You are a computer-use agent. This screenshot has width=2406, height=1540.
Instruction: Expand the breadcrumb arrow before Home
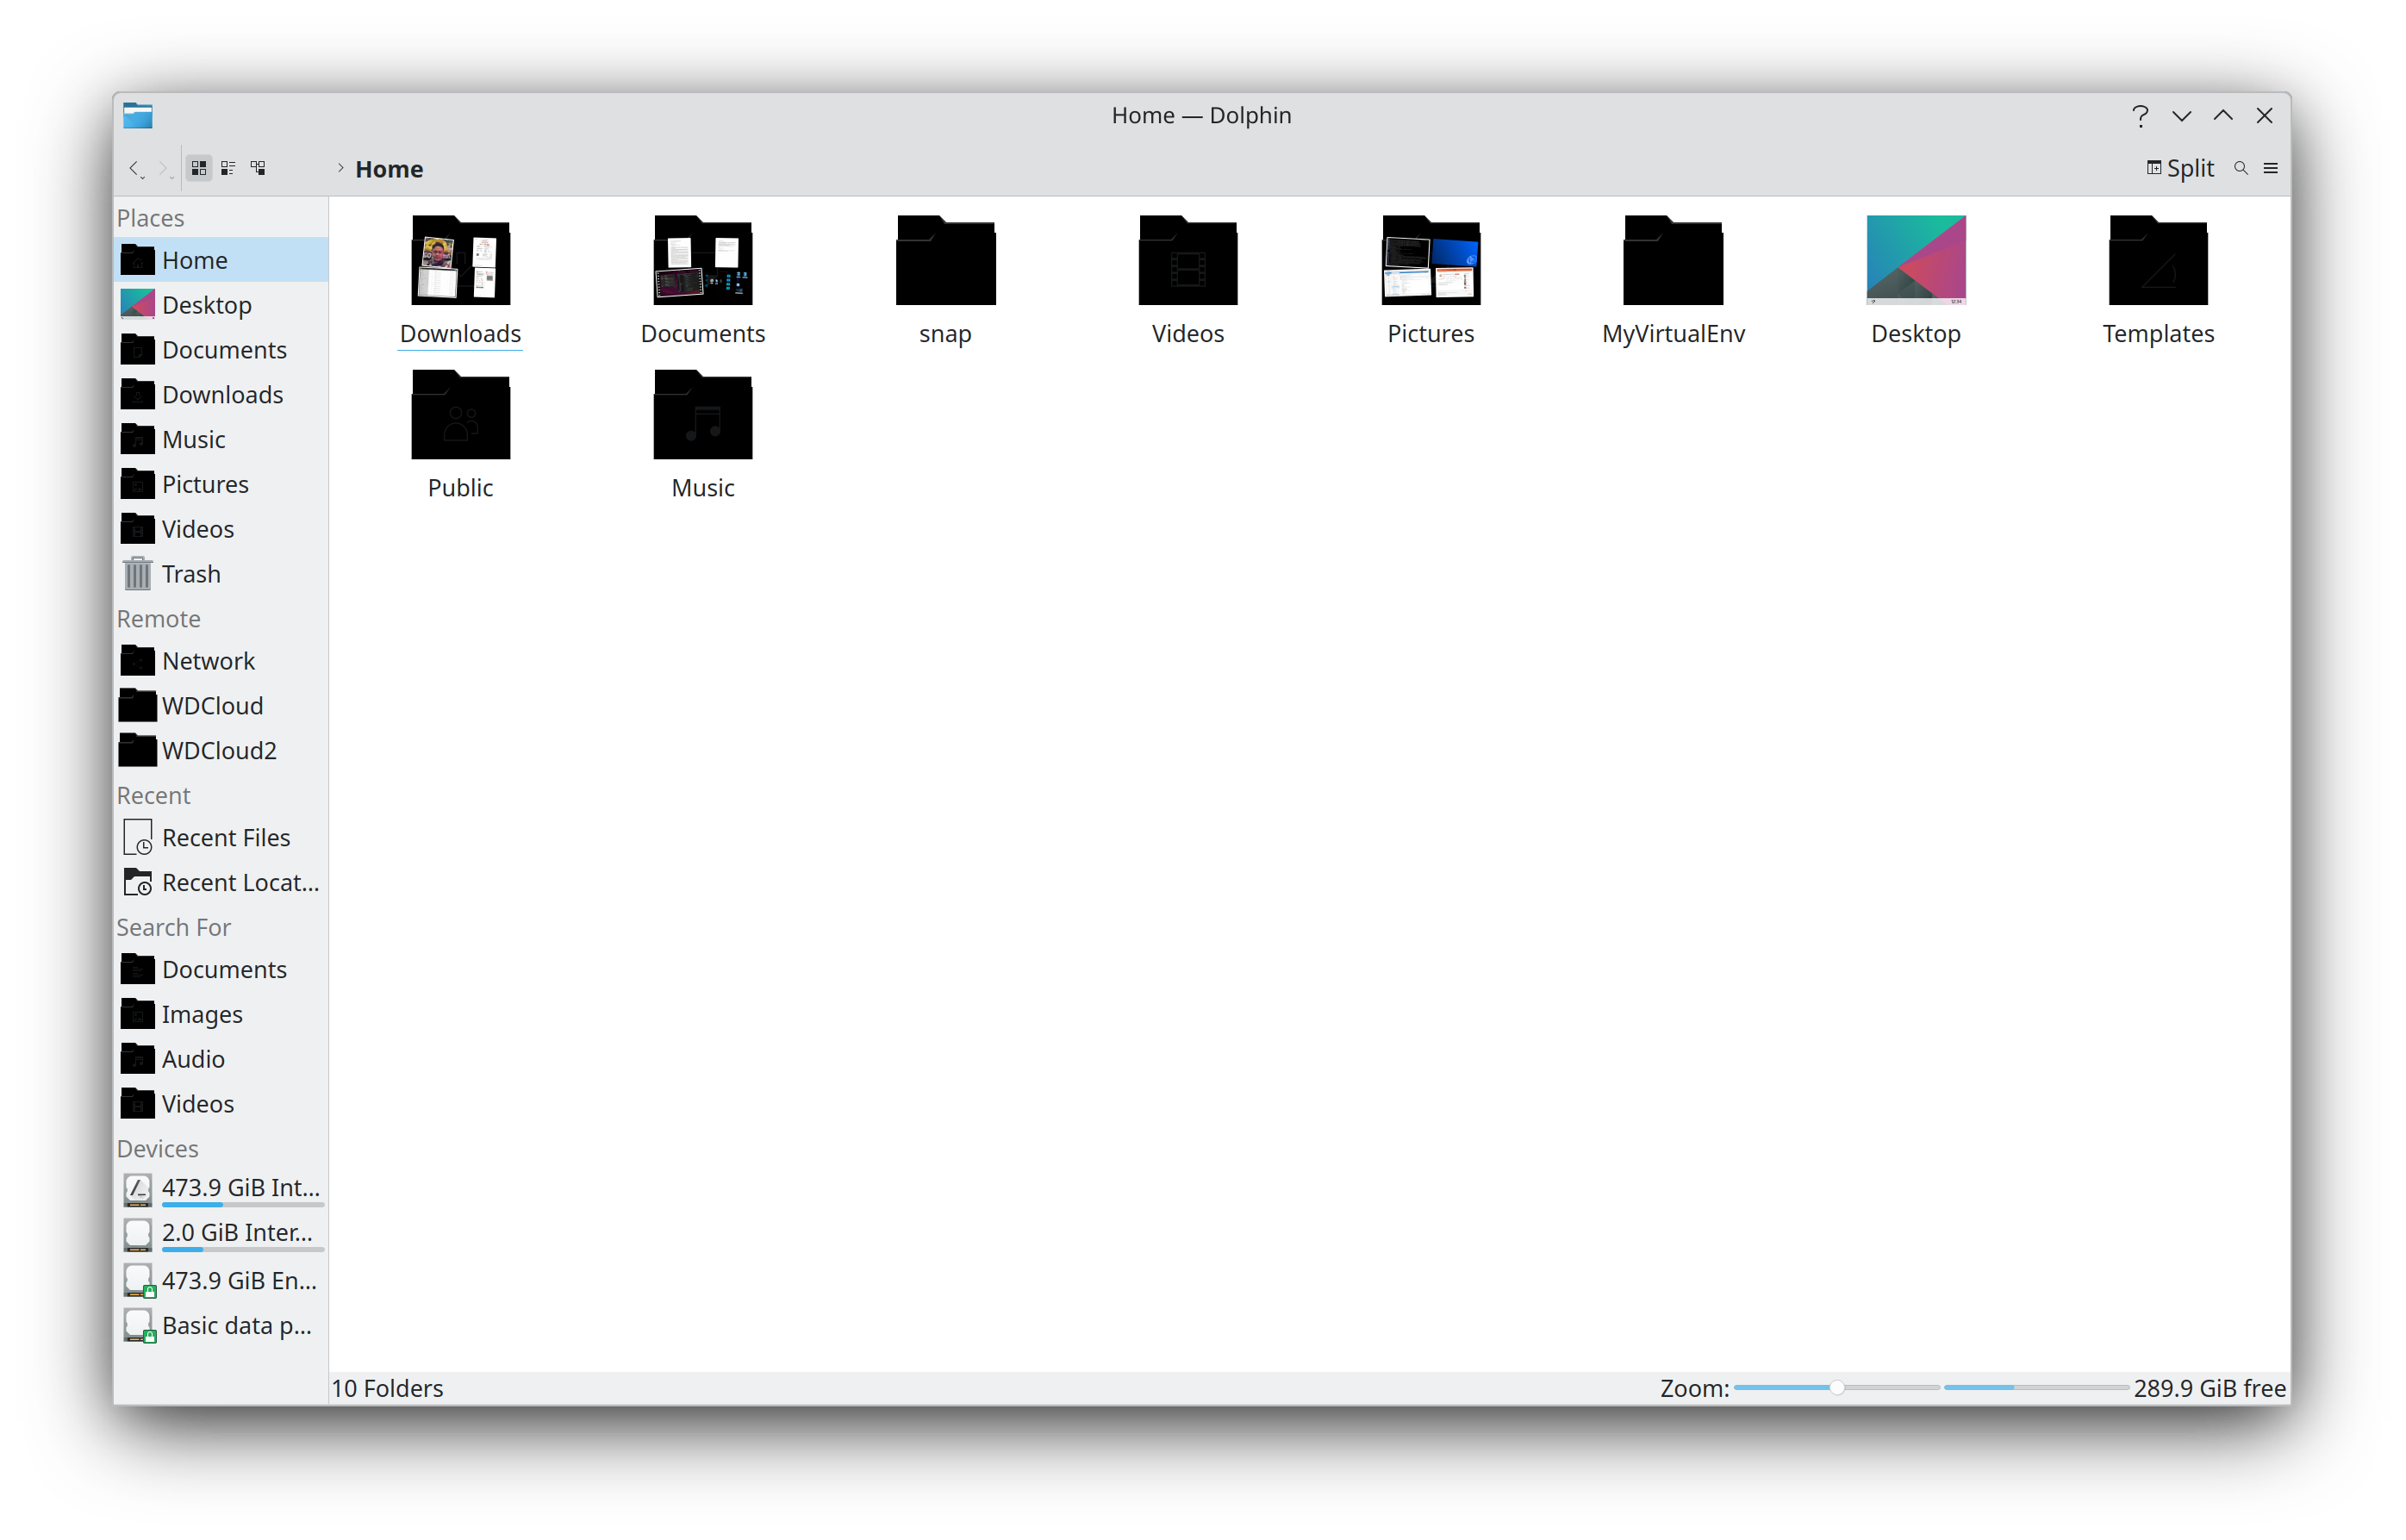tap(340, 168)
